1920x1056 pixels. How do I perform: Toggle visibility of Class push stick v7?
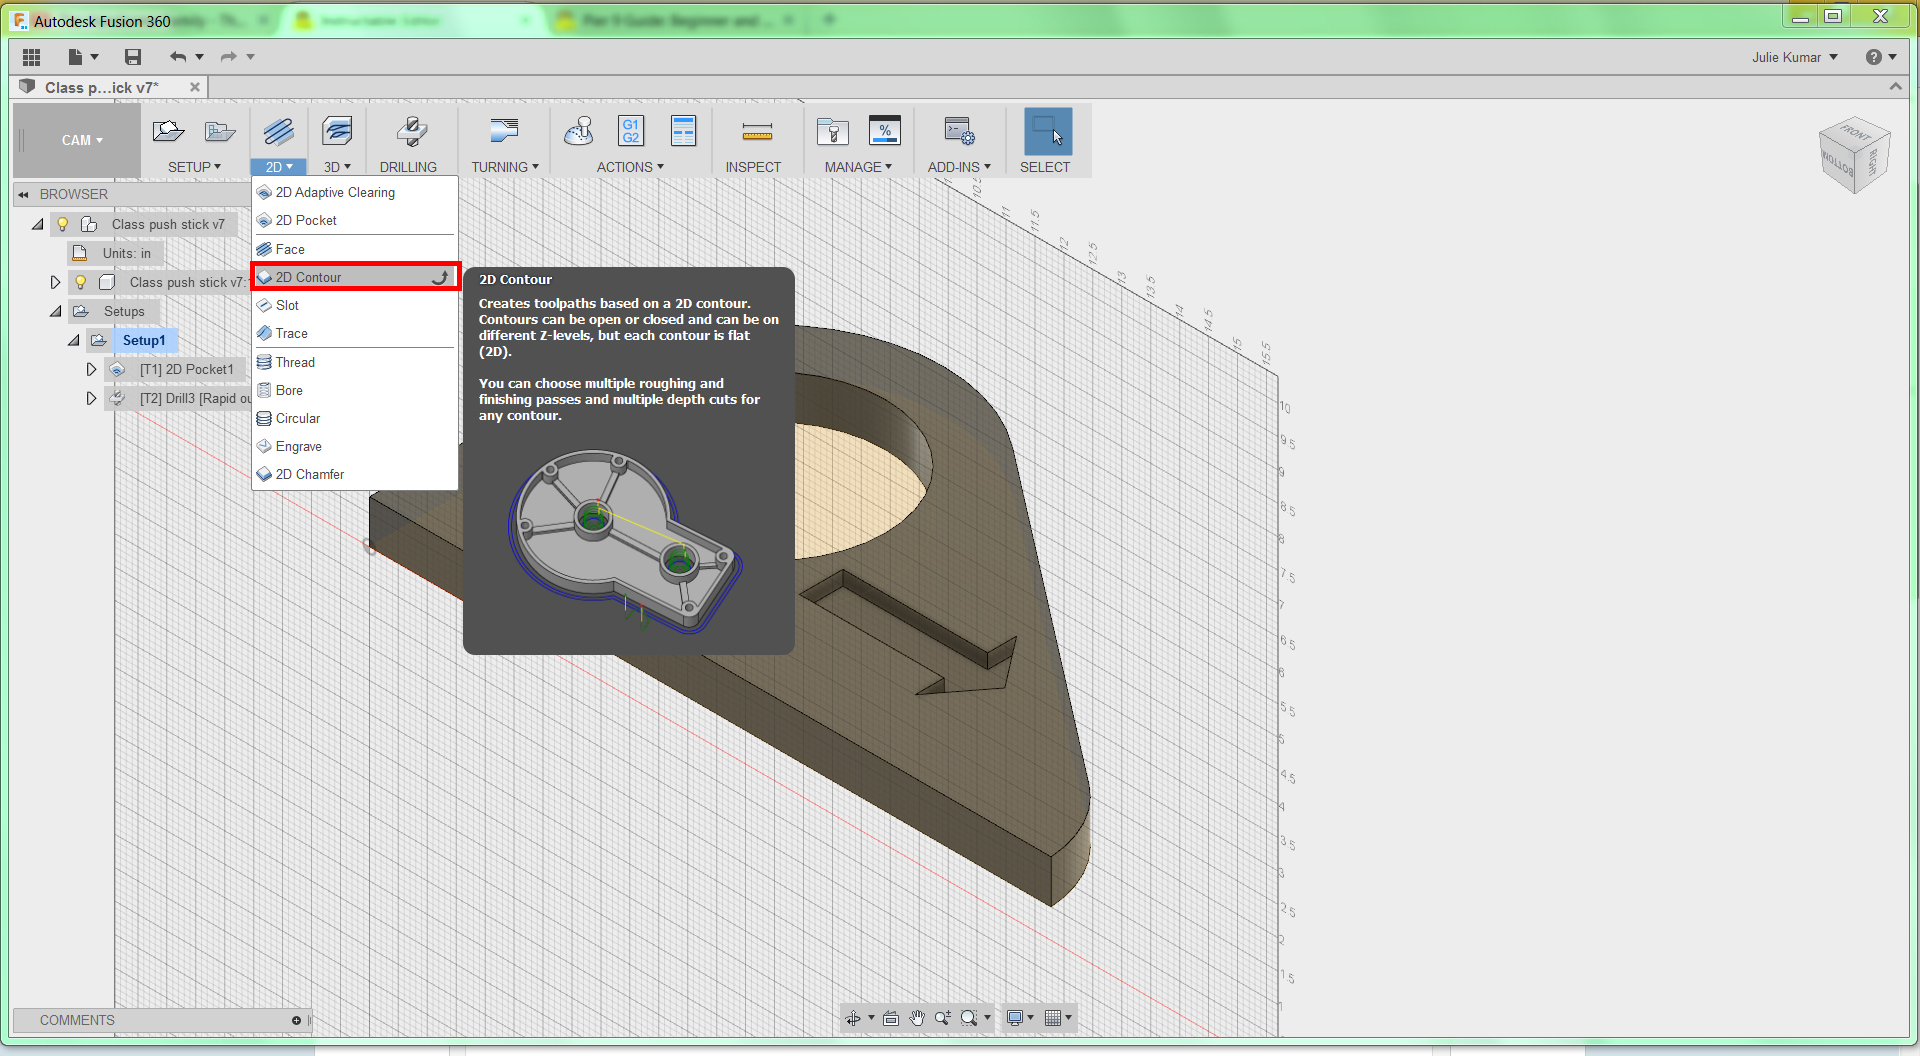[62, 224]
